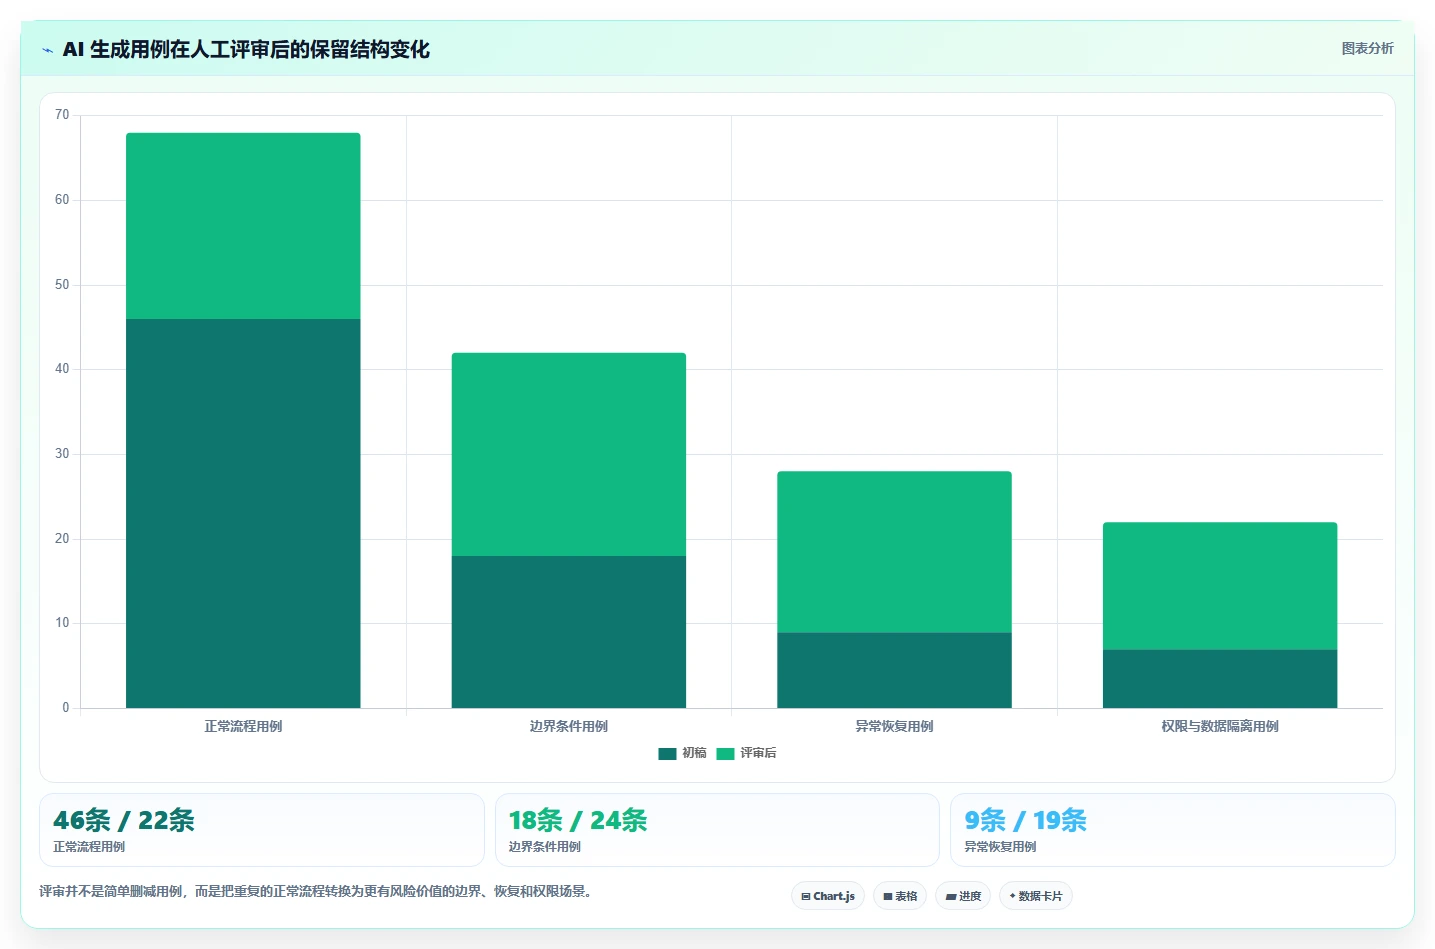Select the 进度 tag chip
1435x949 pixels.
point(963,896)
